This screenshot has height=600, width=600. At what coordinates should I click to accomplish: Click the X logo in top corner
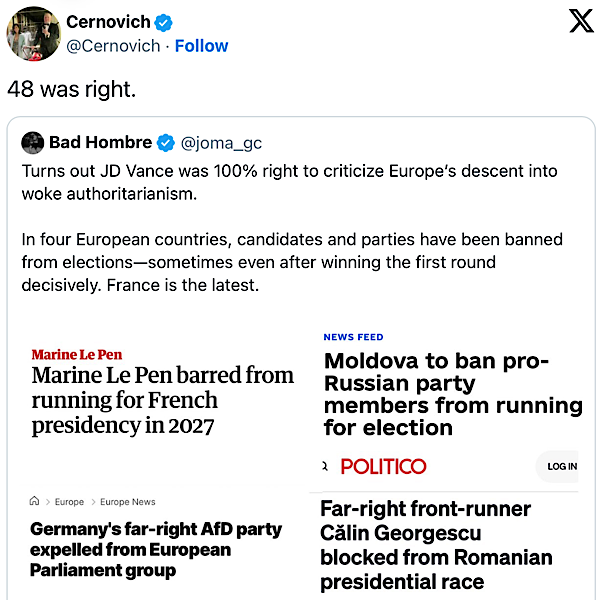tap(581, 21)
